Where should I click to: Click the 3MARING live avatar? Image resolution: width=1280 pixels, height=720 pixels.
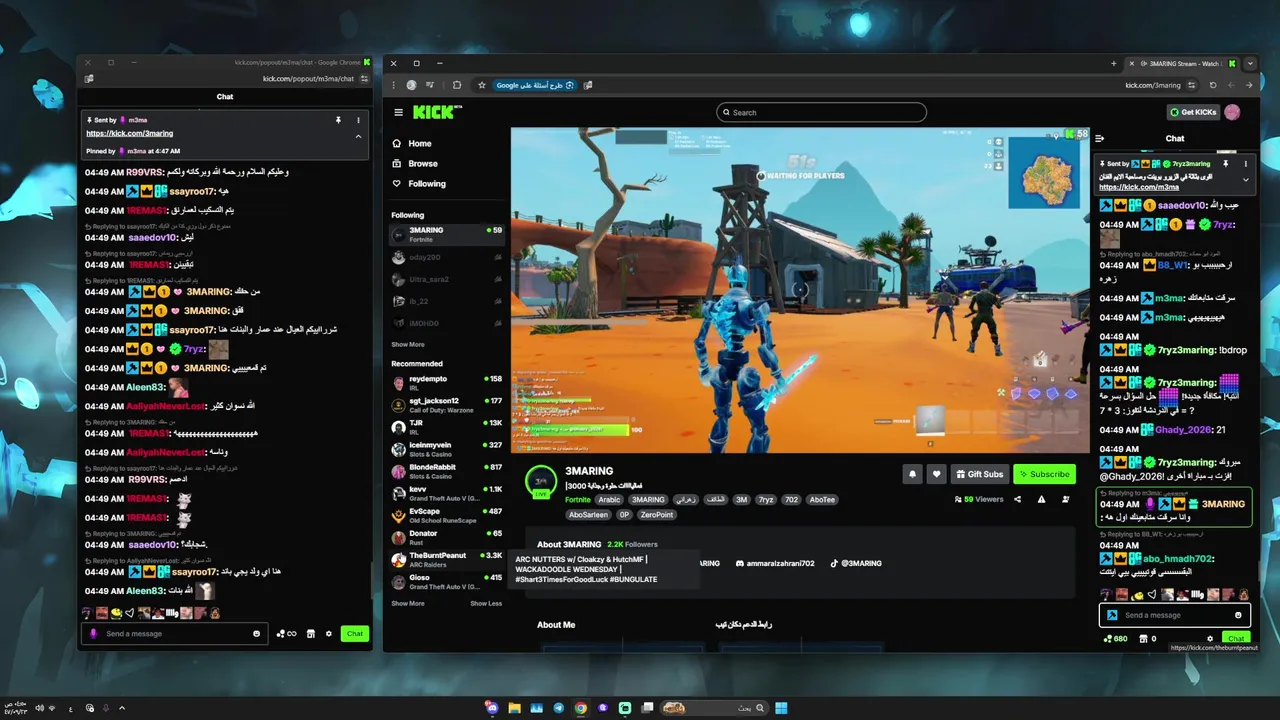coord(541,482)
